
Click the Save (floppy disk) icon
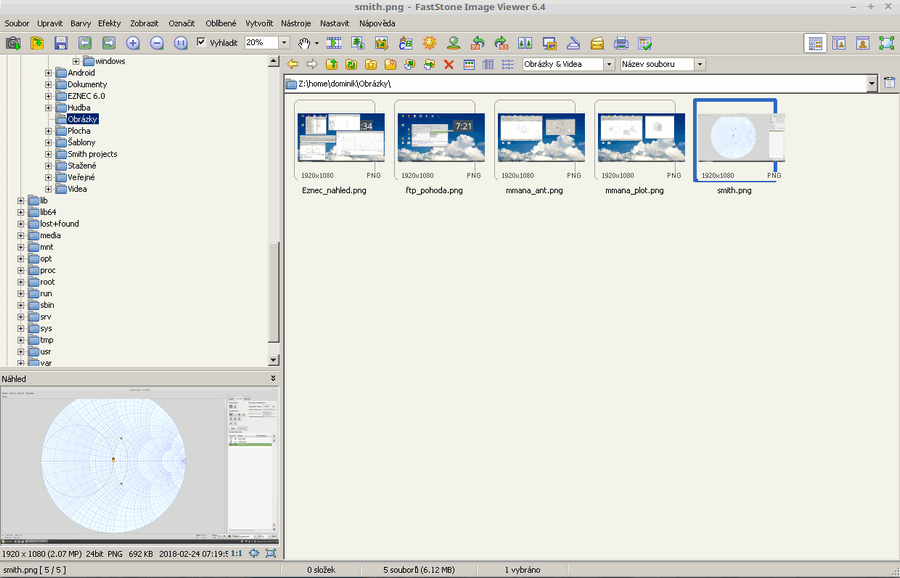tap(61, 43)
